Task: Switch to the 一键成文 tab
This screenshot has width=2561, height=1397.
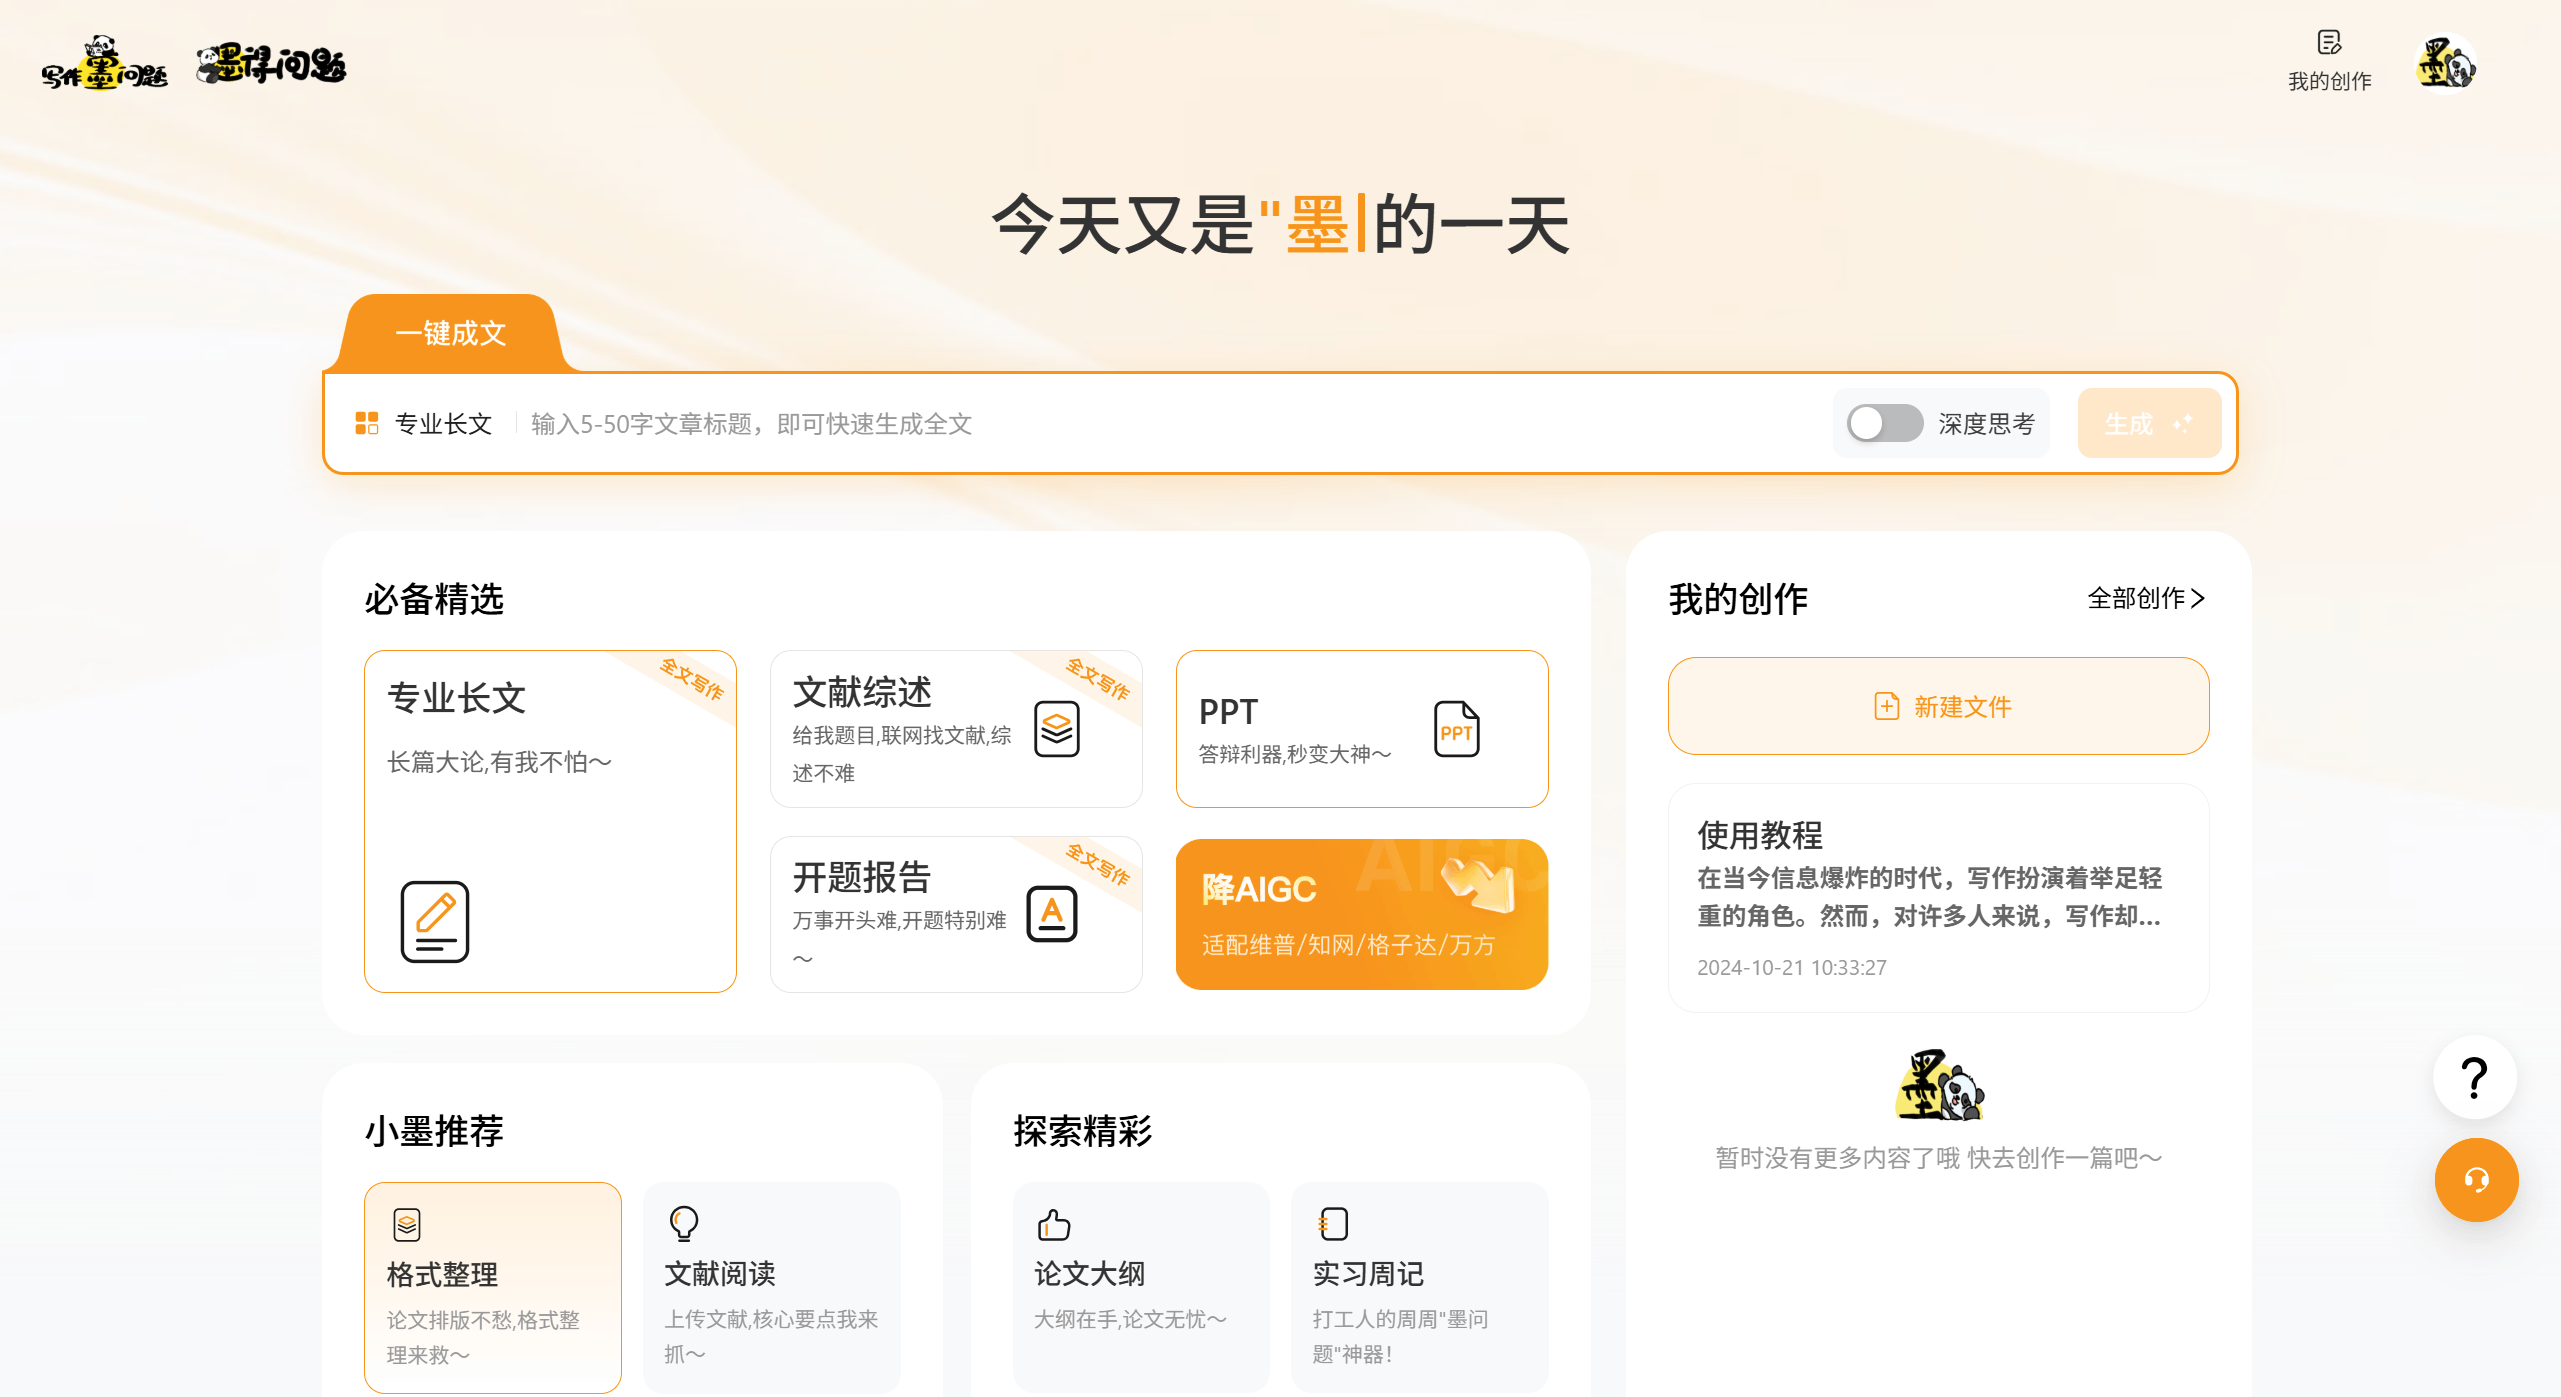Action: 452,333
